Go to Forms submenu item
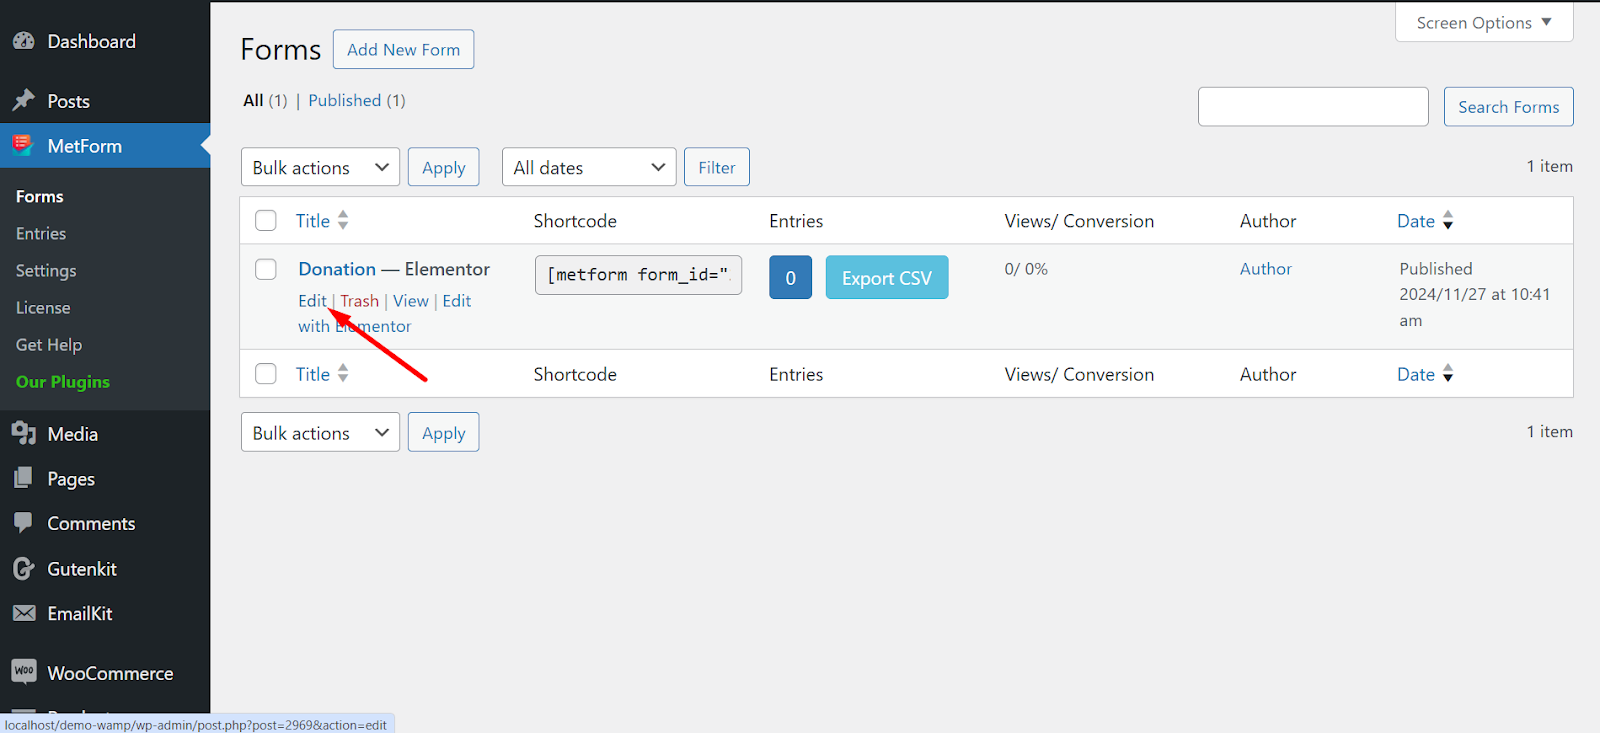 point(40,197)
